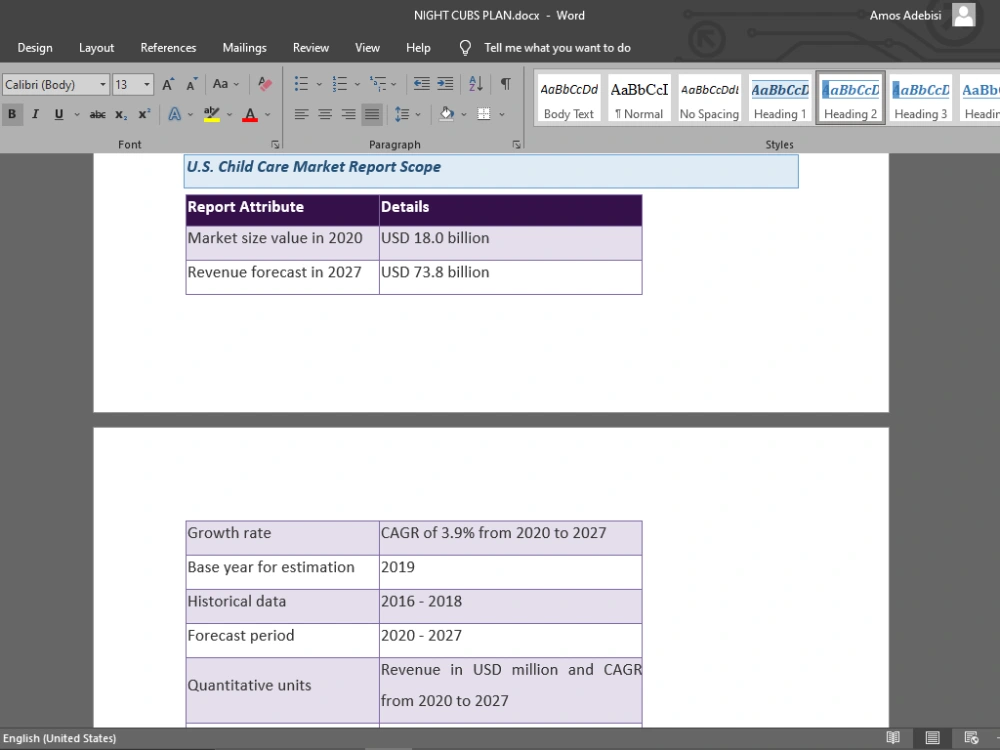Switch to Web Layout view
The width and height of the screenshot is (1000, 750).
point(971,738)
